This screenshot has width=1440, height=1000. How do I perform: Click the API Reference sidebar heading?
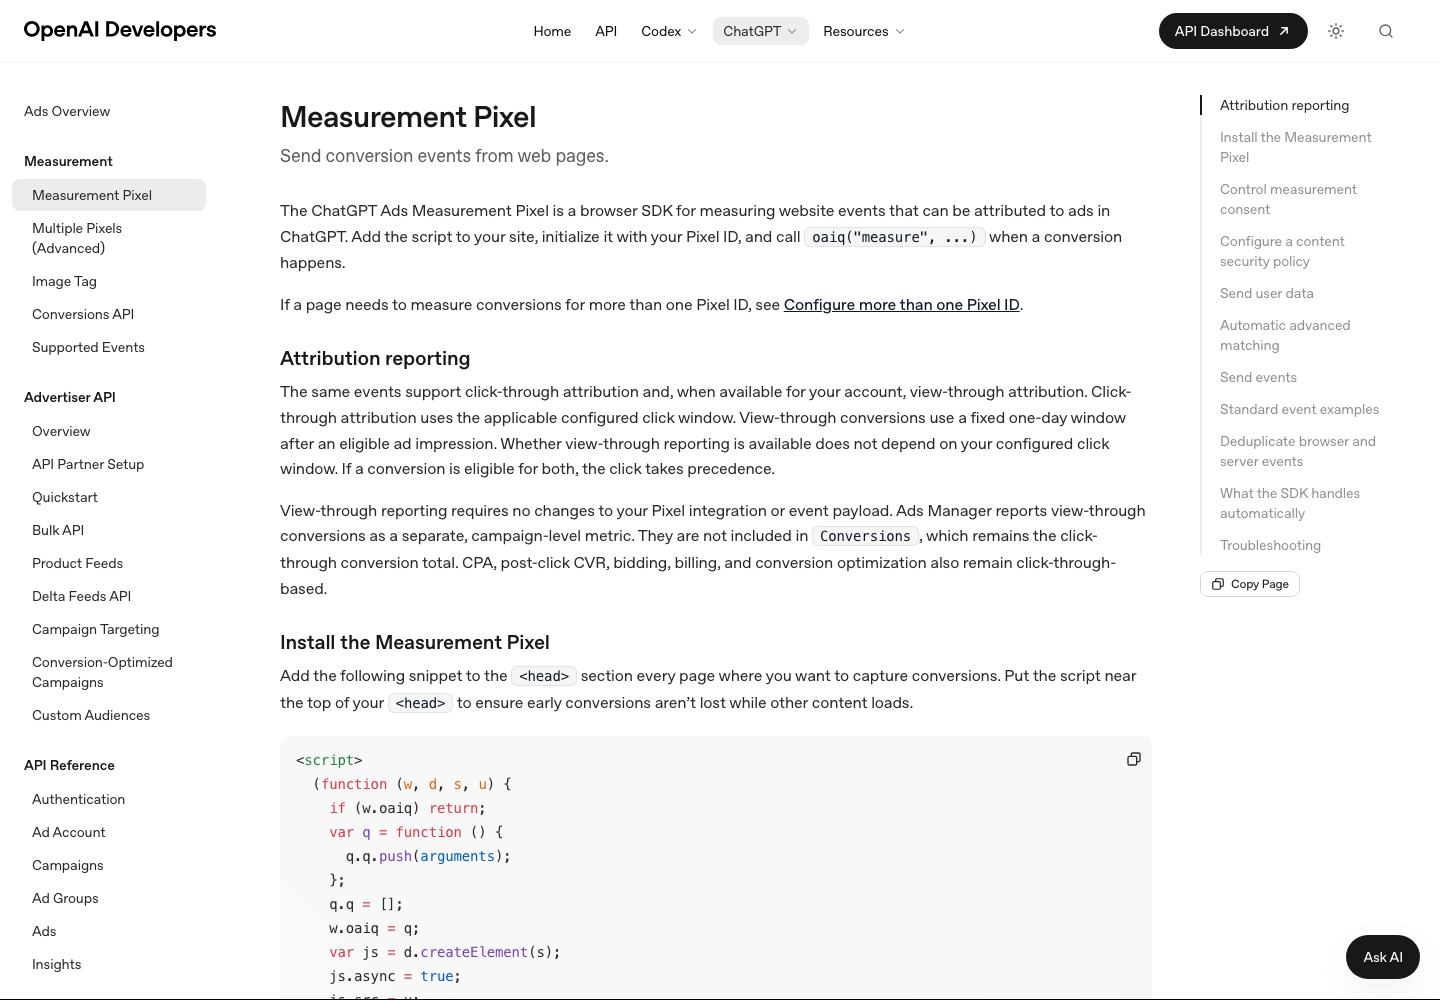tap(69, 765)
